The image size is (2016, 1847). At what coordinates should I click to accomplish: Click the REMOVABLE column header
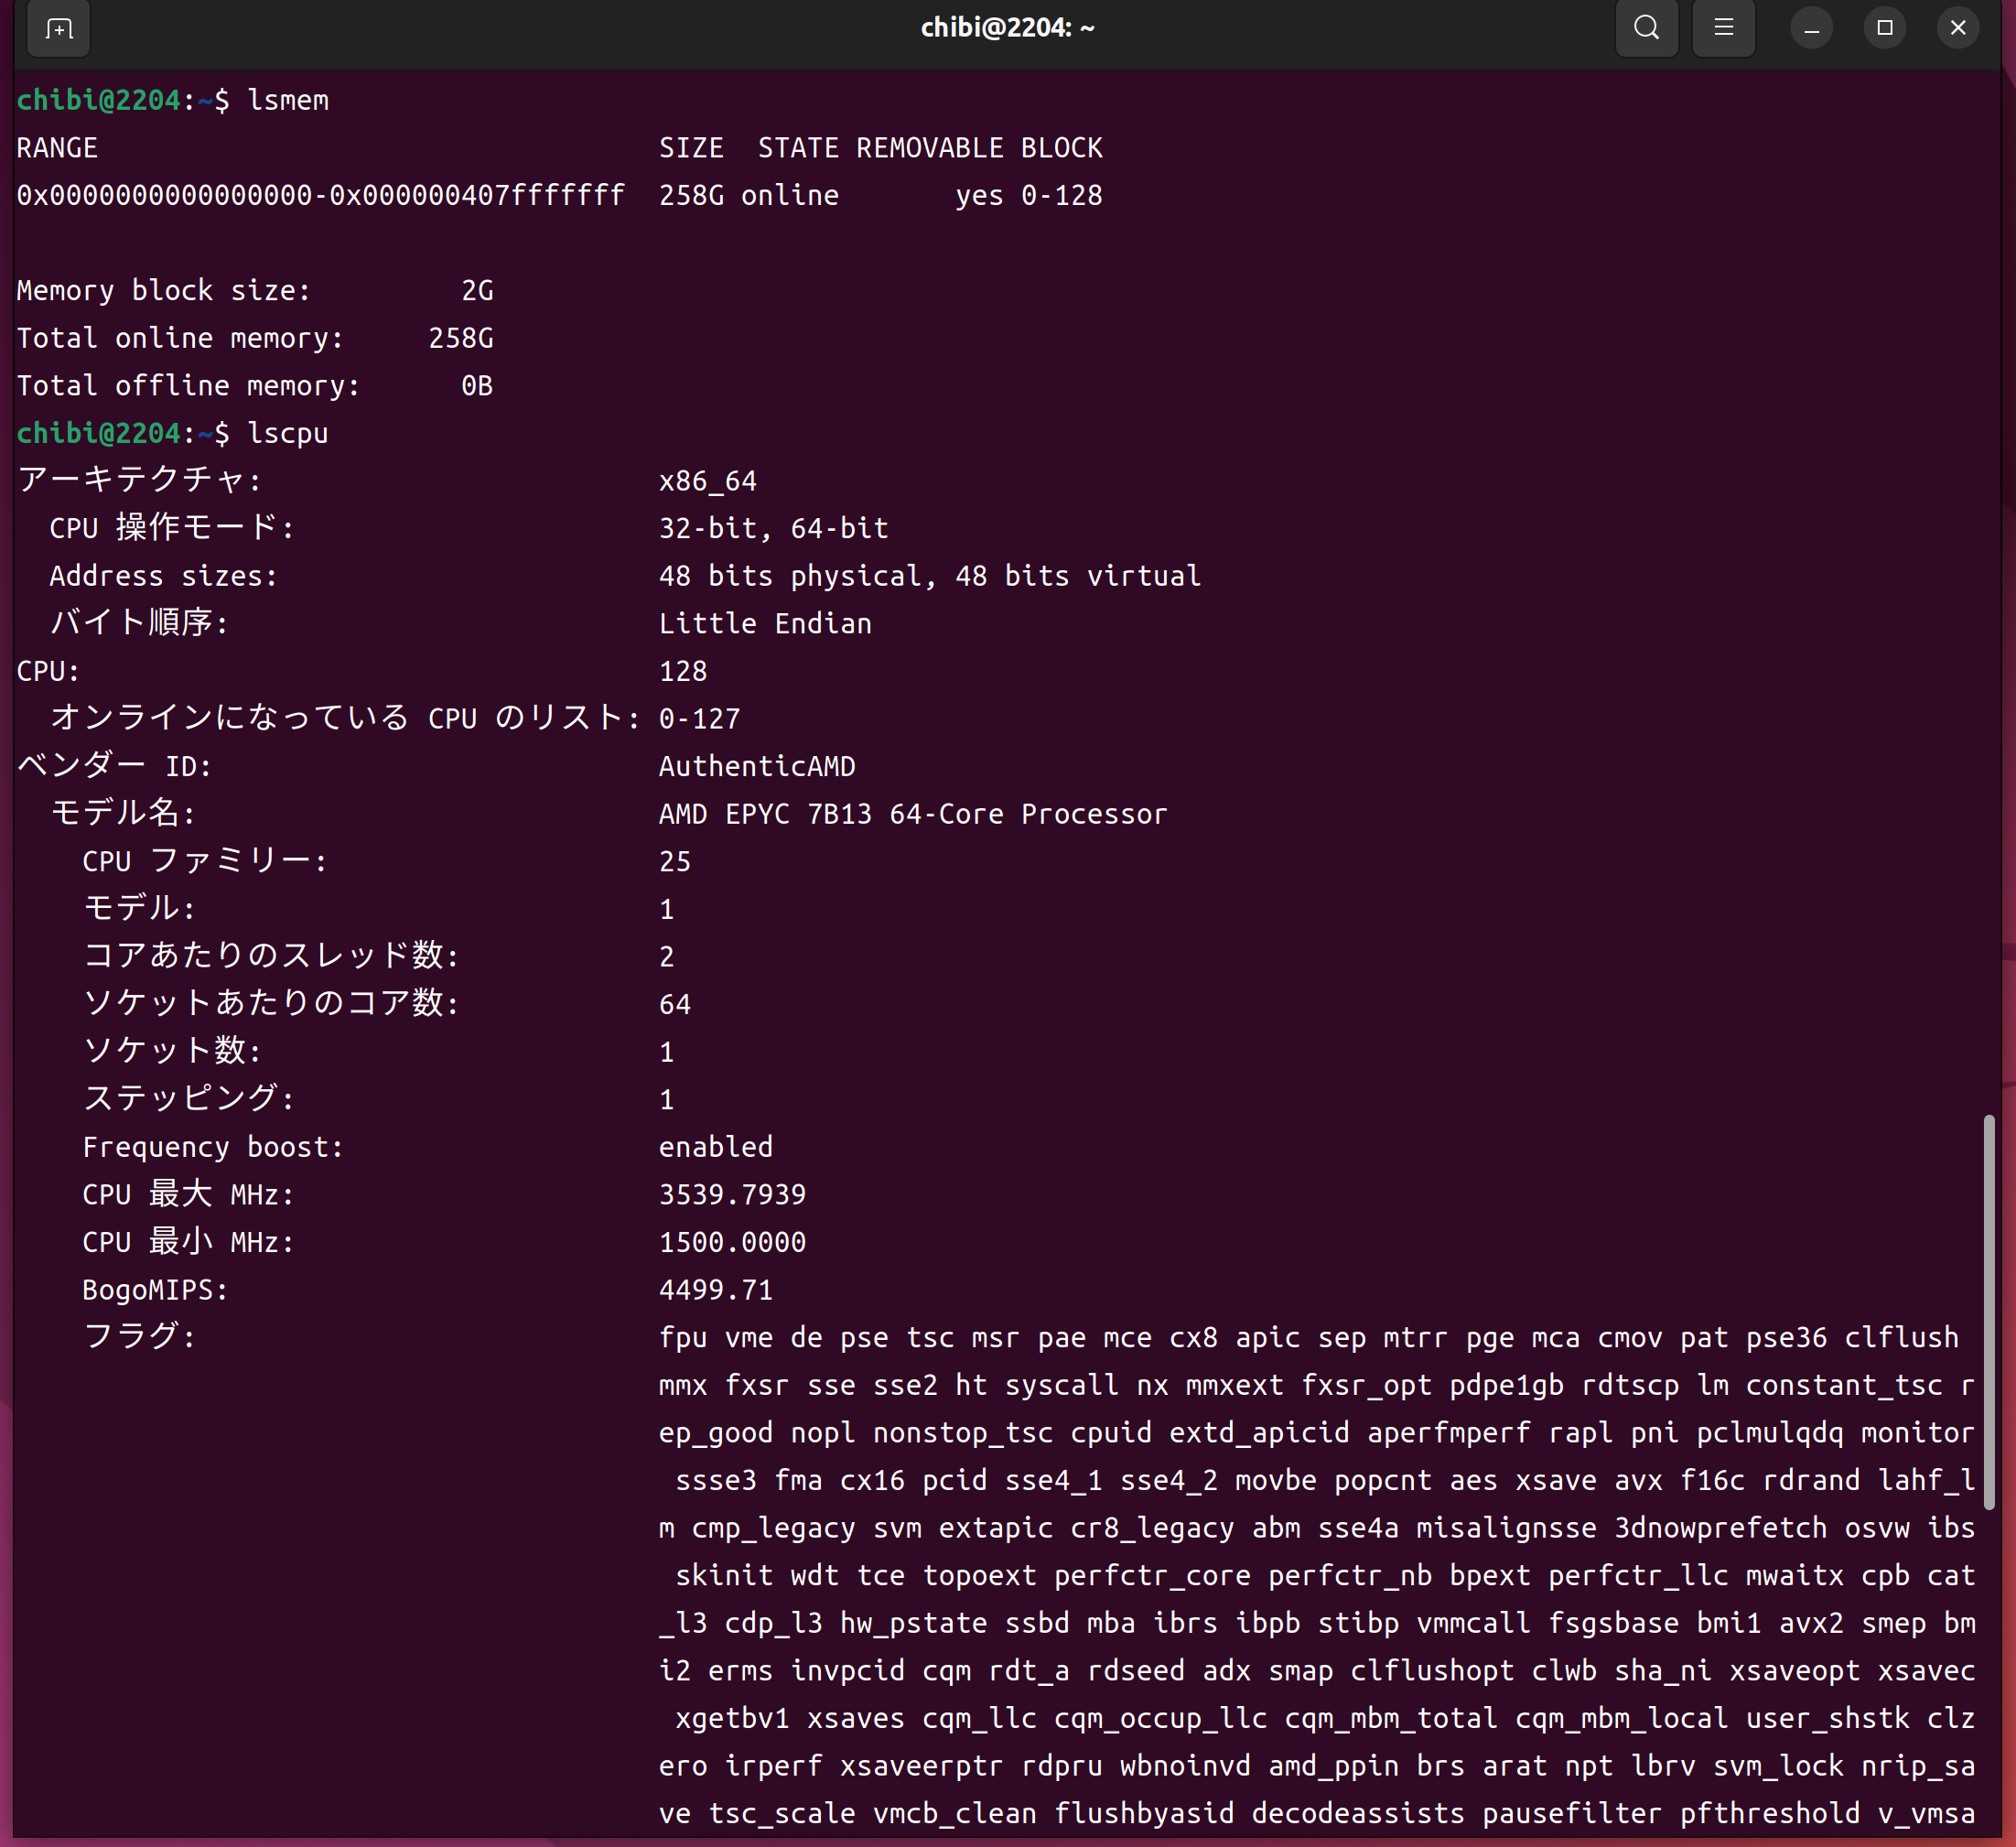click(x=929, y=148)
